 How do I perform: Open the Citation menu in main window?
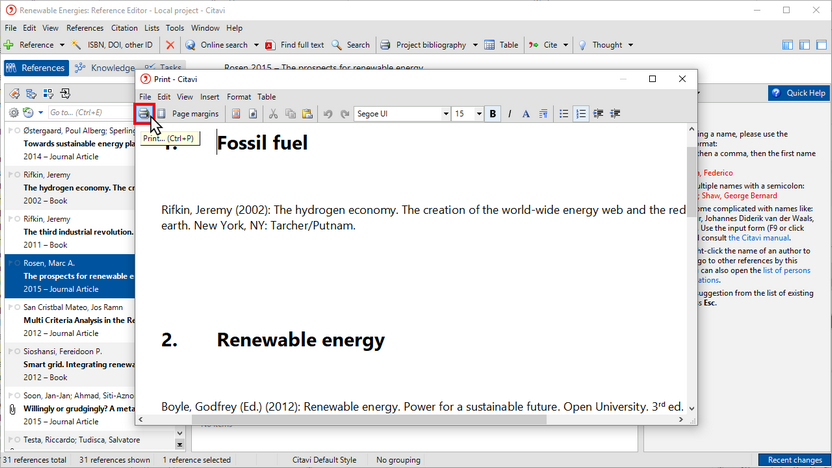(124, 28)
